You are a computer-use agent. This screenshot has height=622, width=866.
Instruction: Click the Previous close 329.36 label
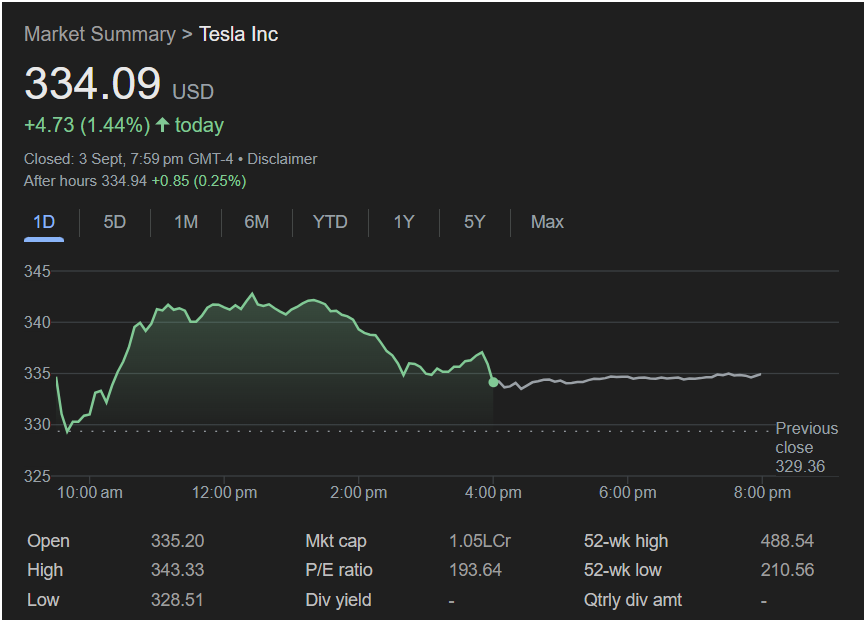(806, 447)
